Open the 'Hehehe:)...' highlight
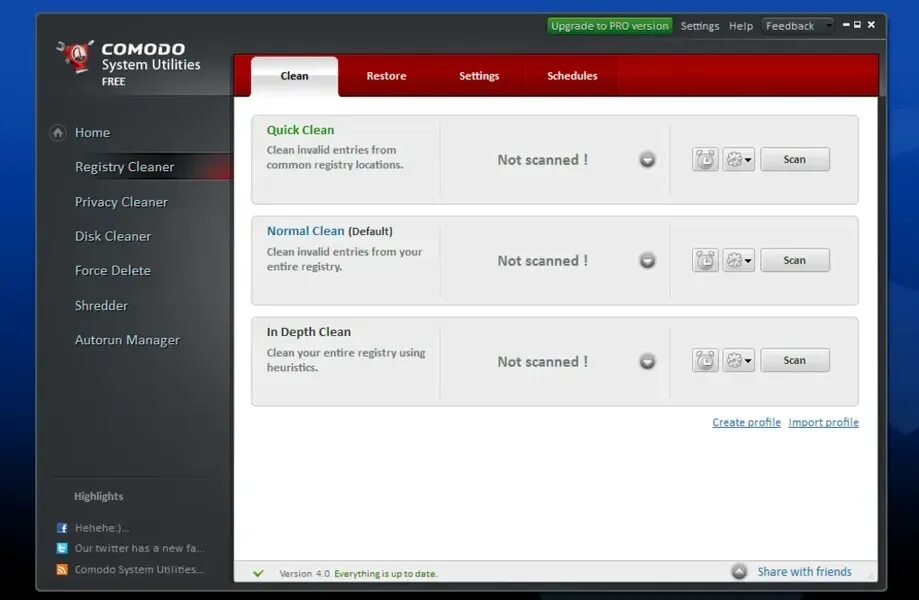 click(x=102, y=528)
